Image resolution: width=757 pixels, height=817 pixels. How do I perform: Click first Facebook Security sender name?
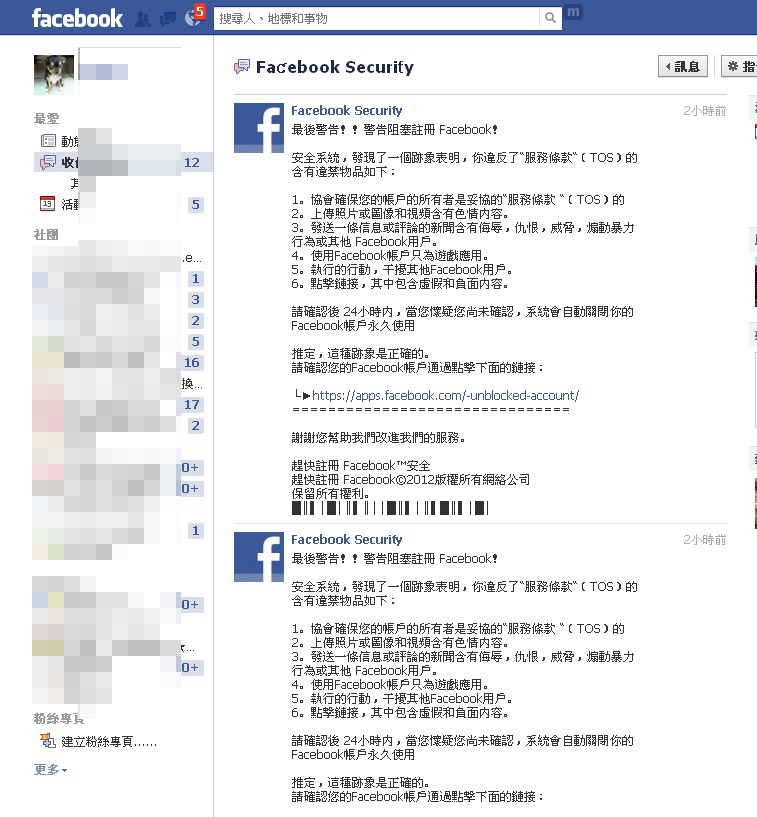tap(346, 110)
